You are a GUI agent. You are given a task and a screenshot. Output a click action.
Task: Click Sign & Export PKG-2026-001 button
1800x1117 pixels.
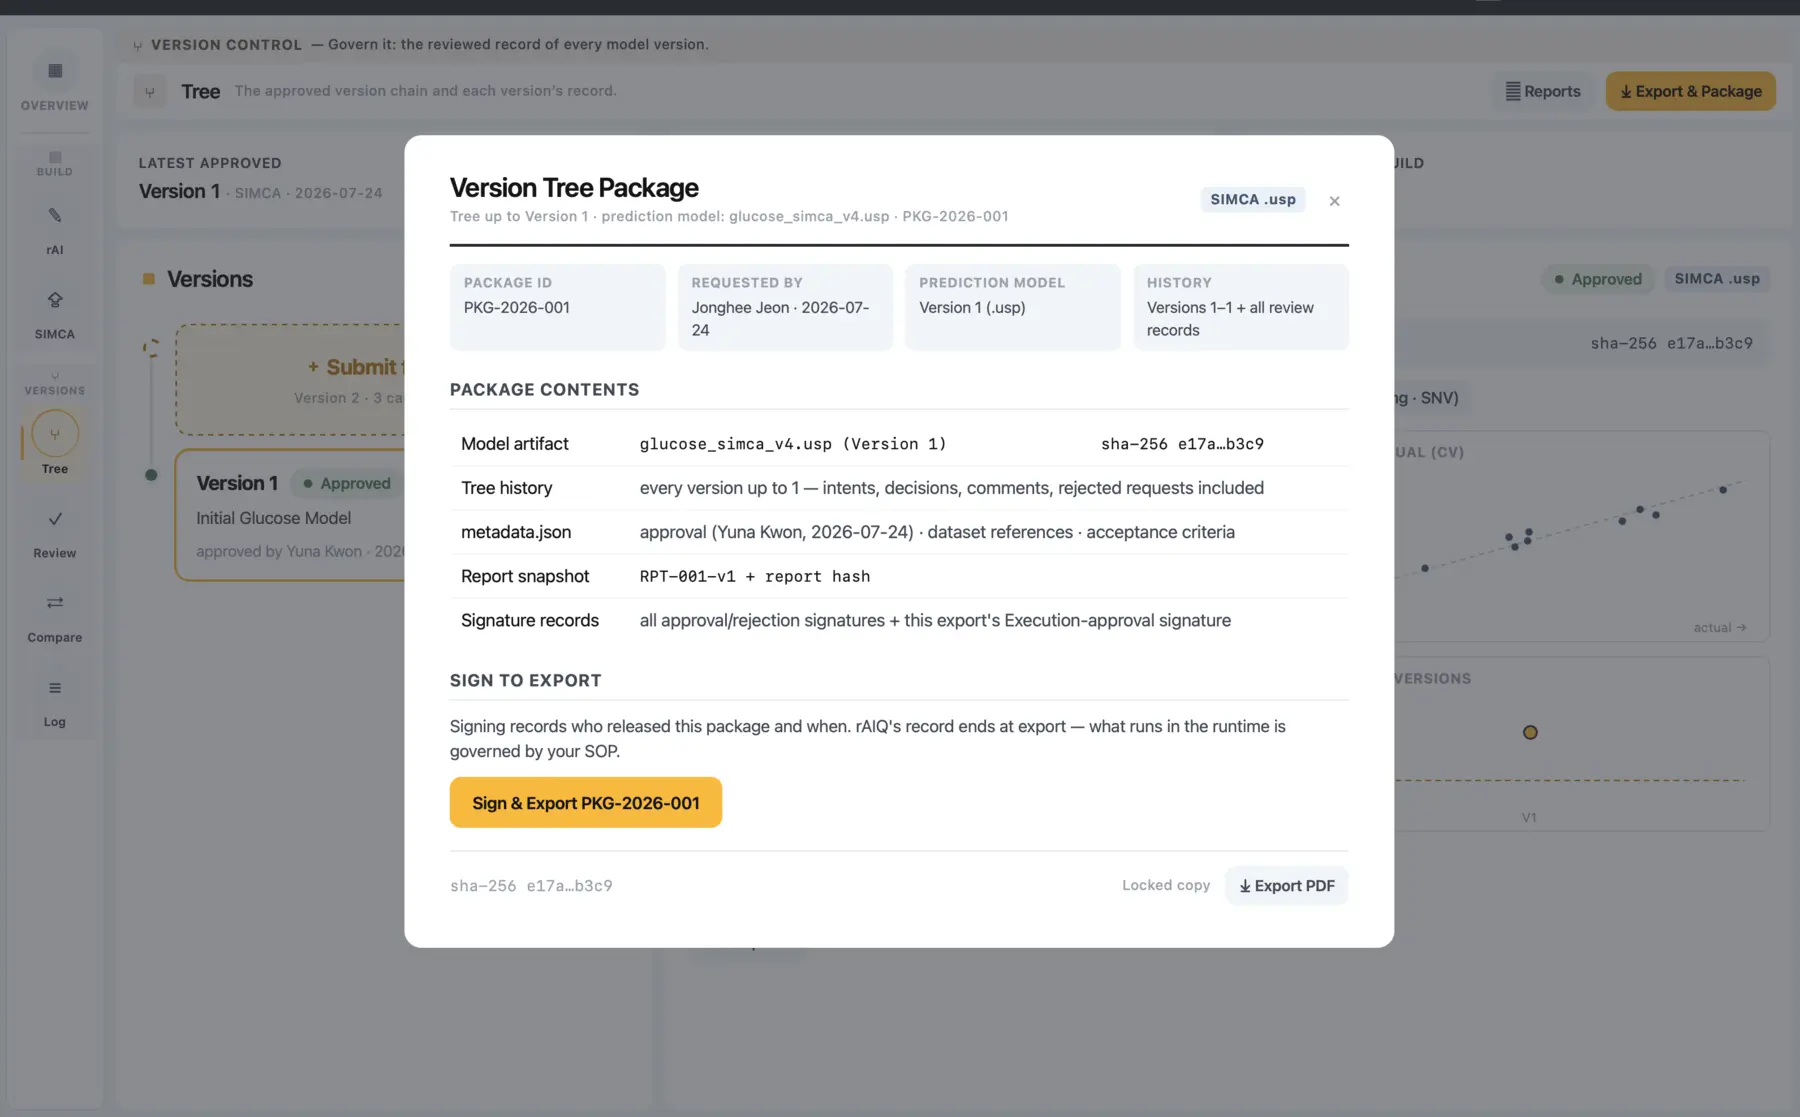[585, 802]
